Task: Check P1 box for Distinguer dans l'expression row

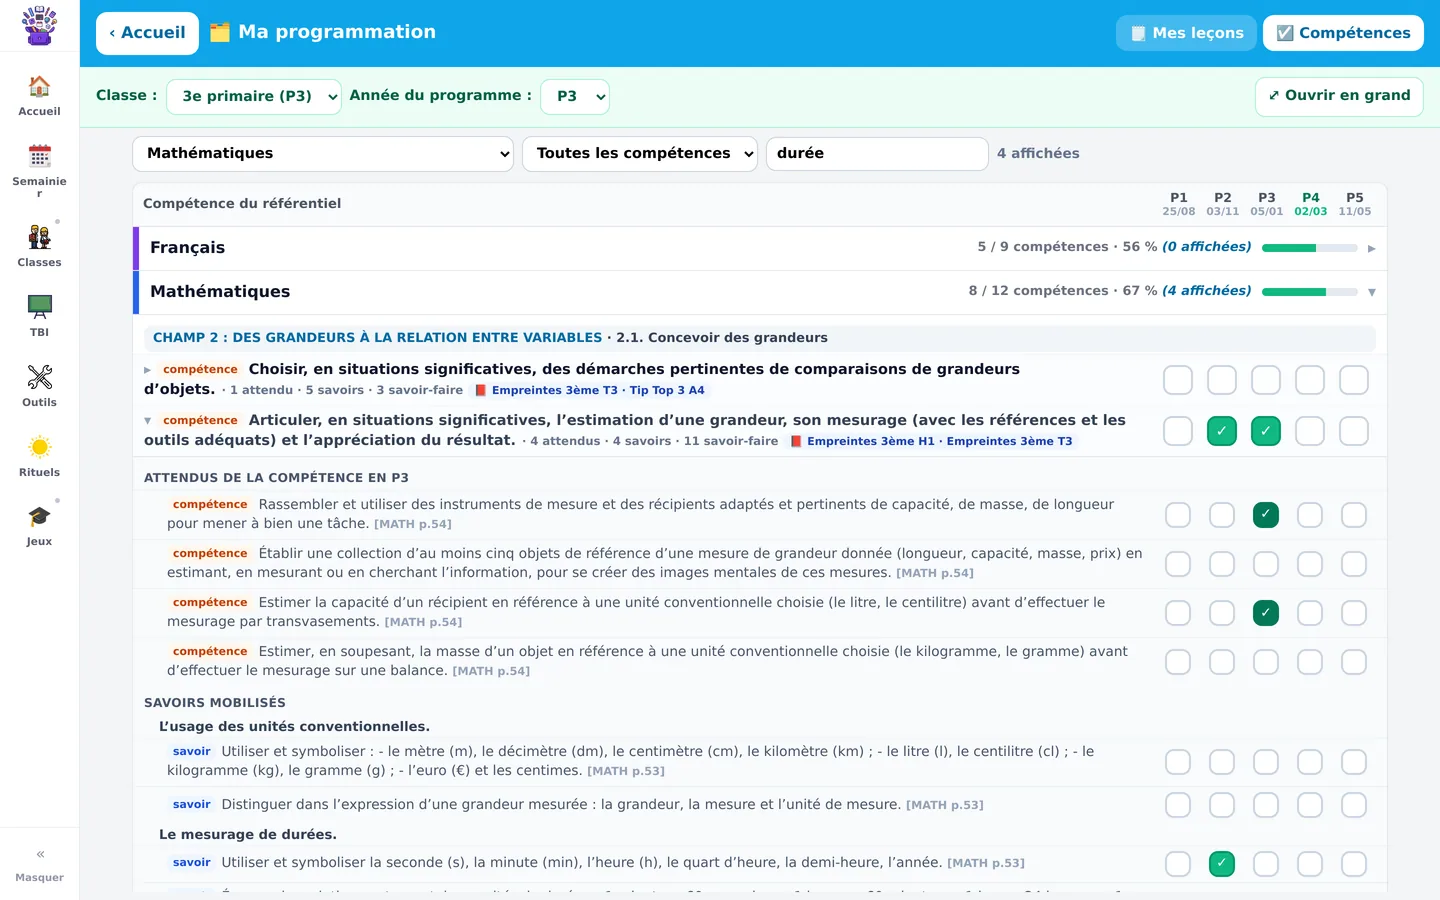Action: pyautogui.click(x=1178, y=805)
